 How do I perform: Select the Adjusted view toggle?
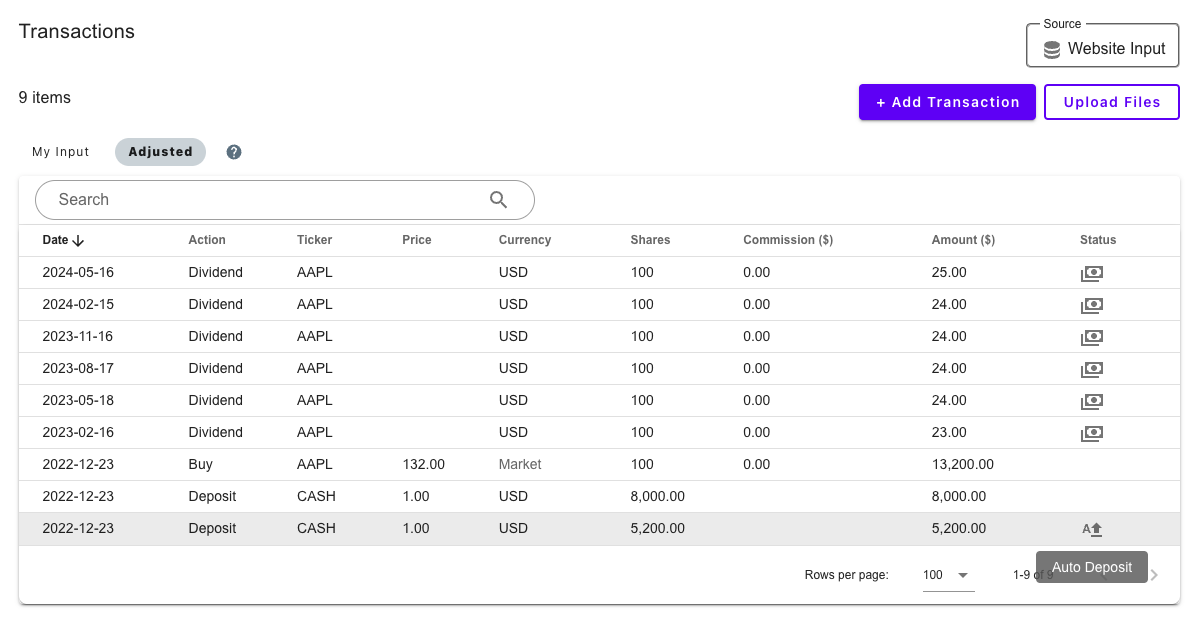coord(160,152)
